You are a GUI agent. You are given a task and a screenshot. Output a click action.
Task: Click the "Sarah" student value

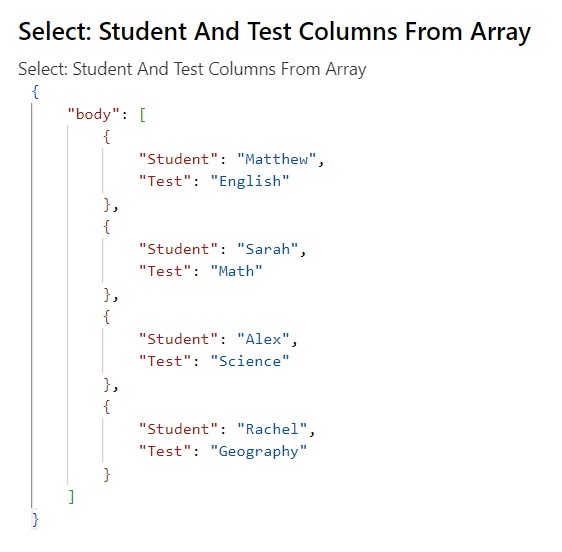(267, 249)
